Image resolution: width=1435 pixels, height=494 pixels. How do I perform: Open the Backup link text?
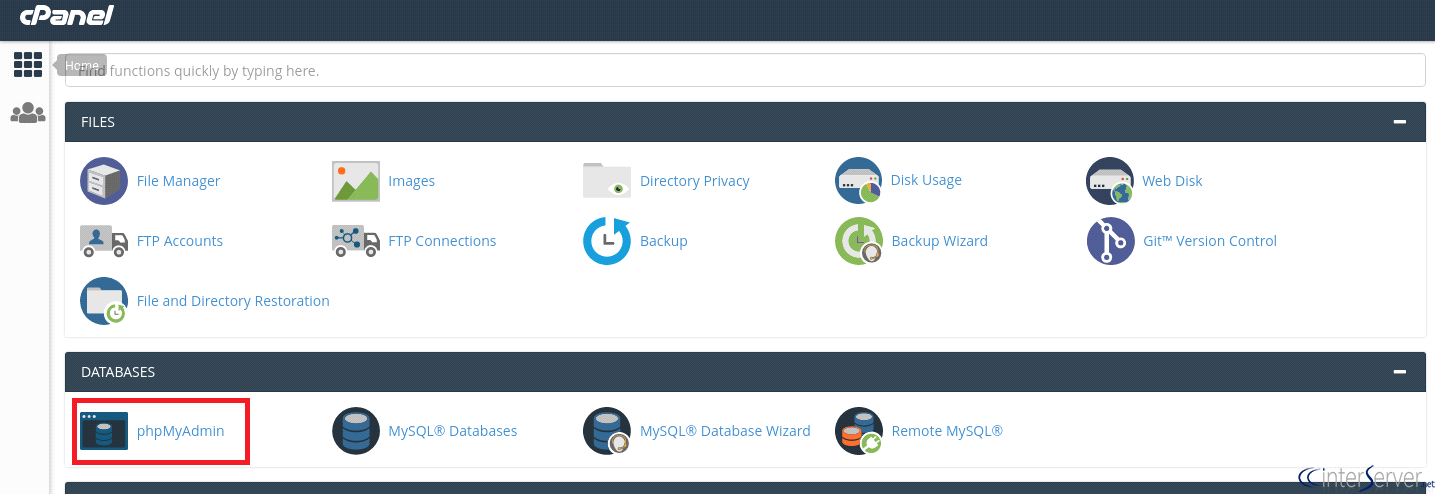click(x=664, y=241)
